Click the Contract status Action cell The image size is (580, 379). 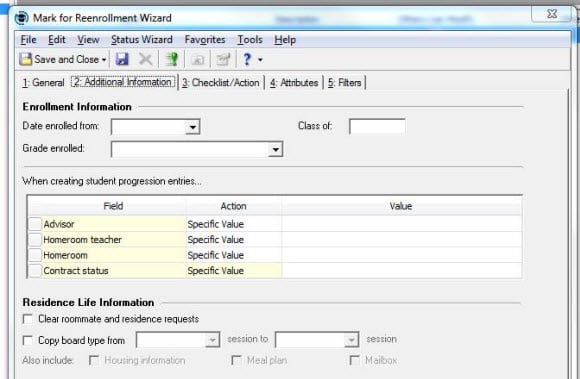pos(234,271)
